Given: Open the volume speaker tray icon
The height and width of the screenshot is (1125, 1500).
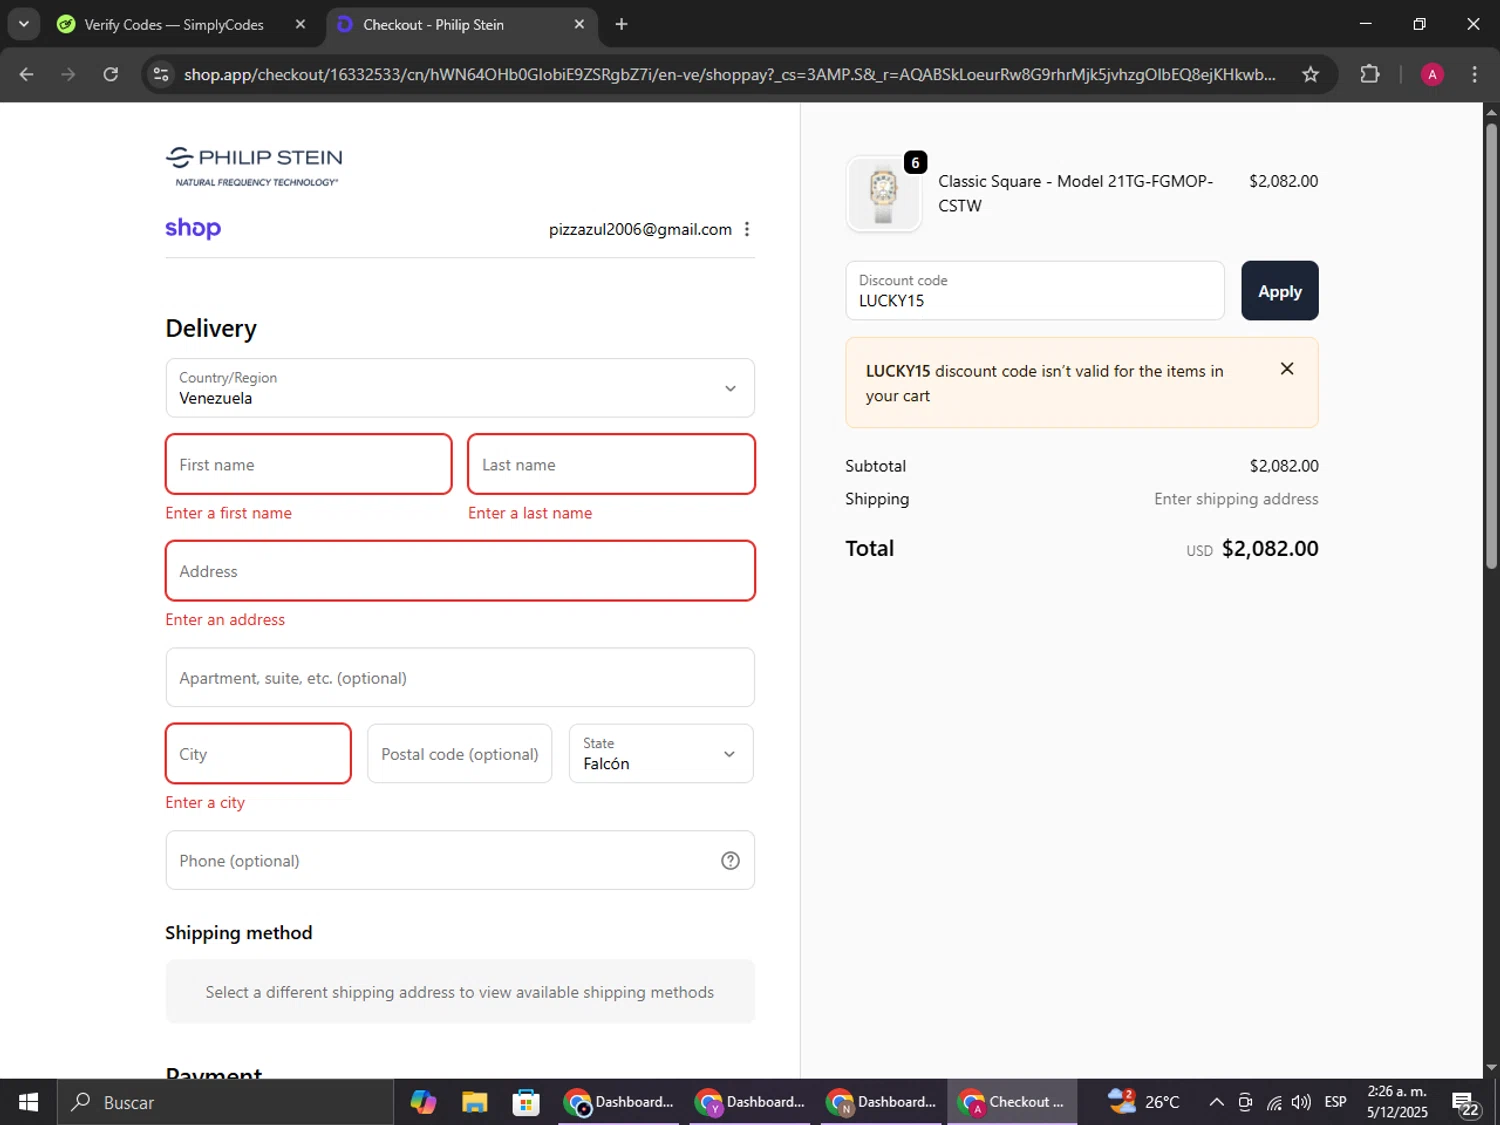Looking at the screenshot, I should point(1301,1102).
